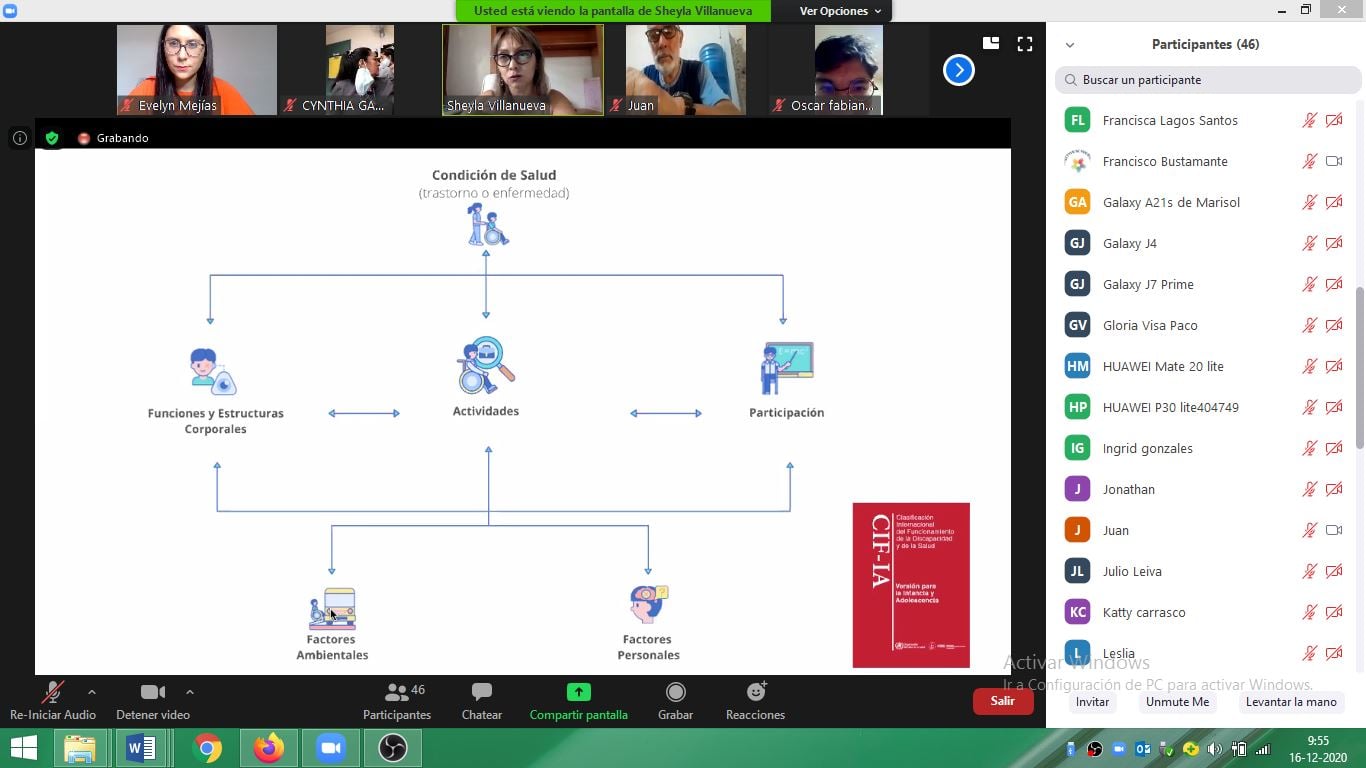The height and width of the screenshot is (768, 1366).
Task: Click the Compartir pantalla share icon
Action: pyautogui.click(x=578, y=692)
